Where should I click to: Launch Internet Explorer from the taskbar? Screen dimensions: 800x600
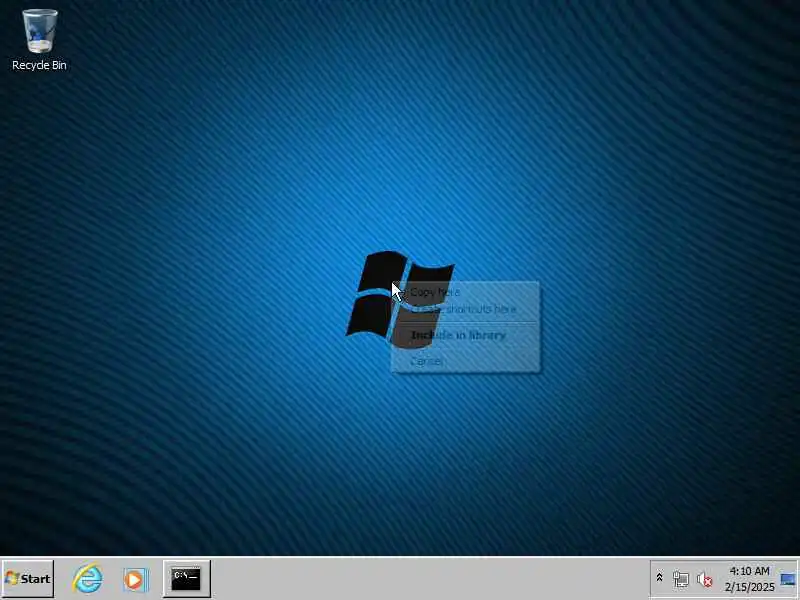(x=88, y=578)
